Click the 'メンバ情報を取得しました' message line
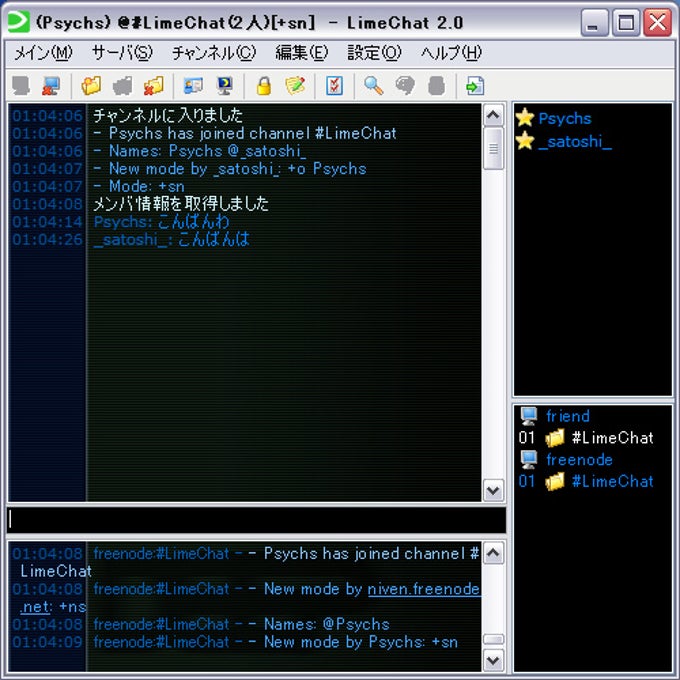The height and width of the screenshot is (680, 680). [181, 204]
